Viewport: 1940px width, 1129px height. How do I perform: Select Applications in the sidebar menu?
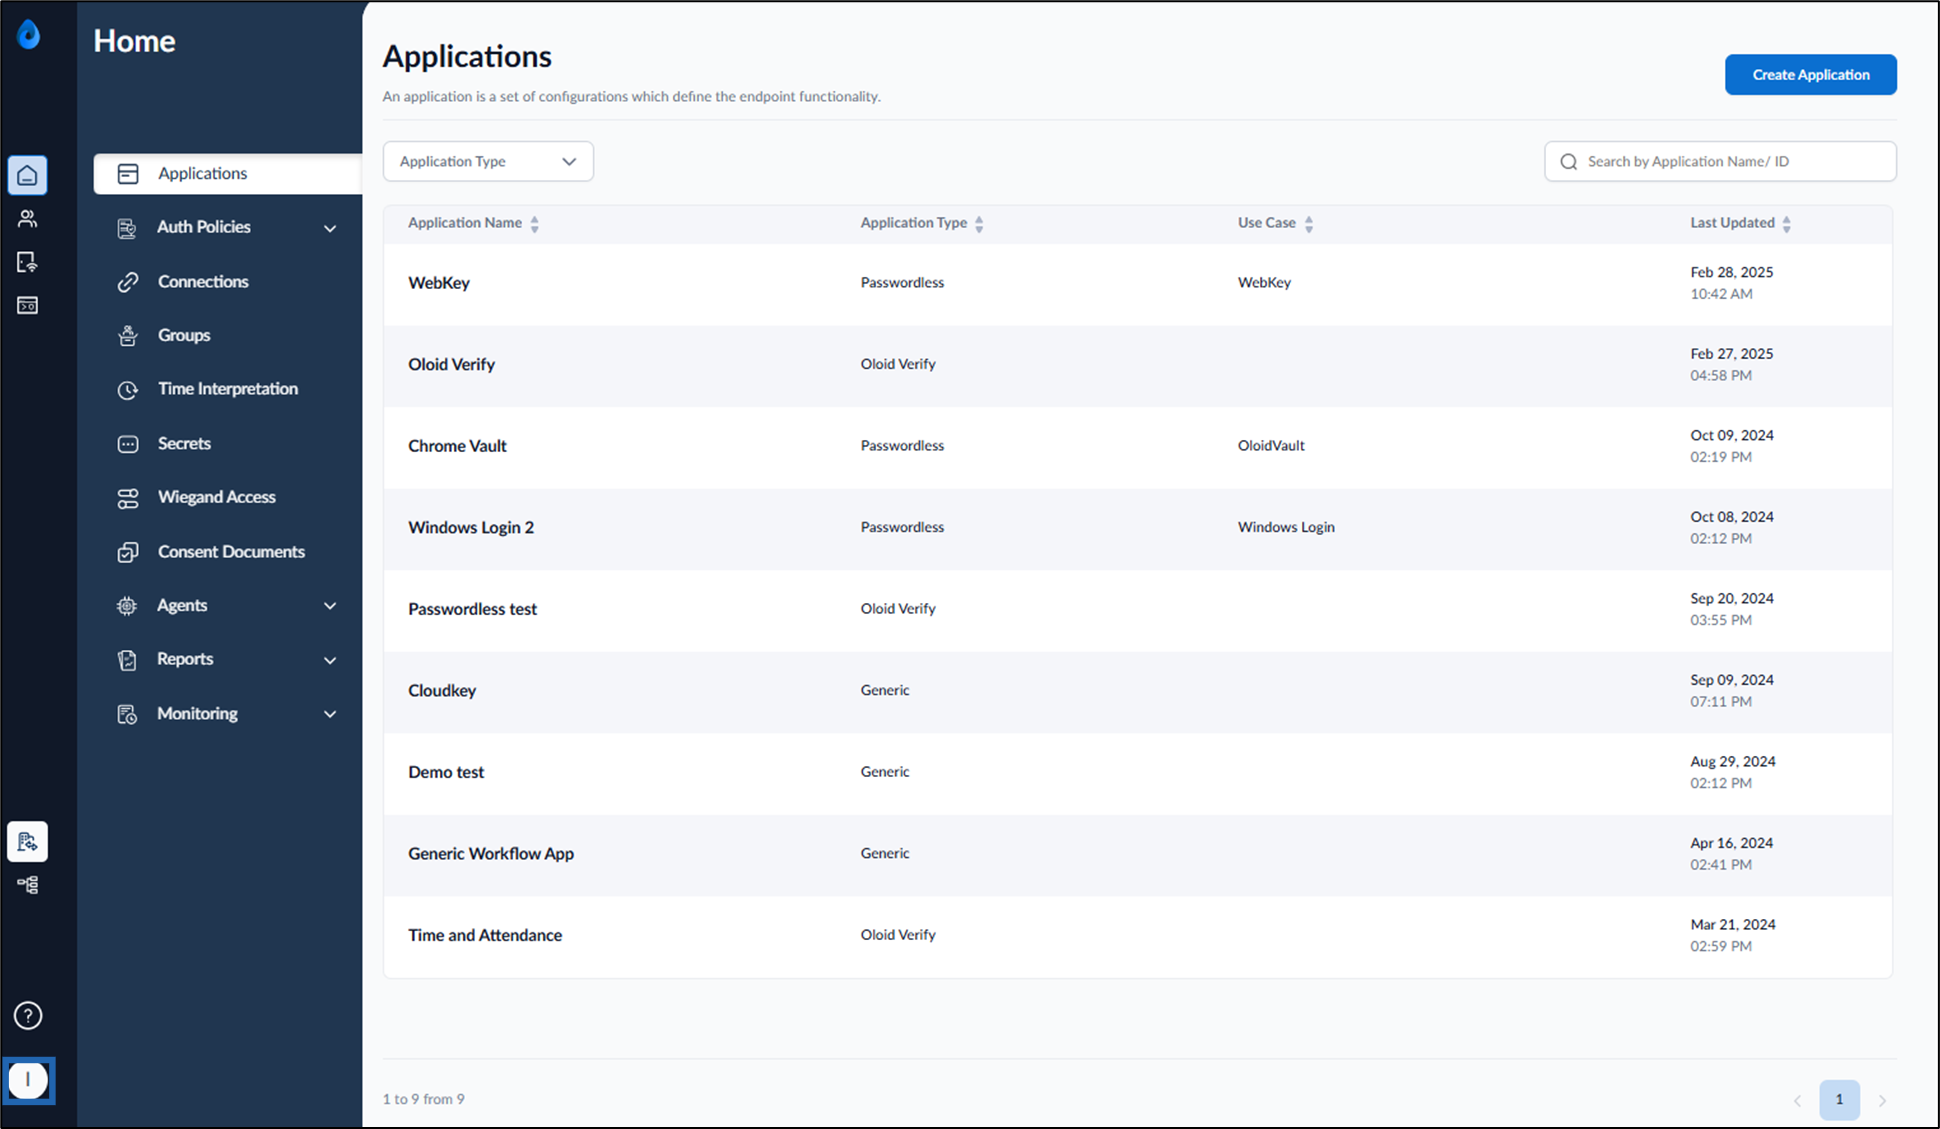(228, 173)
